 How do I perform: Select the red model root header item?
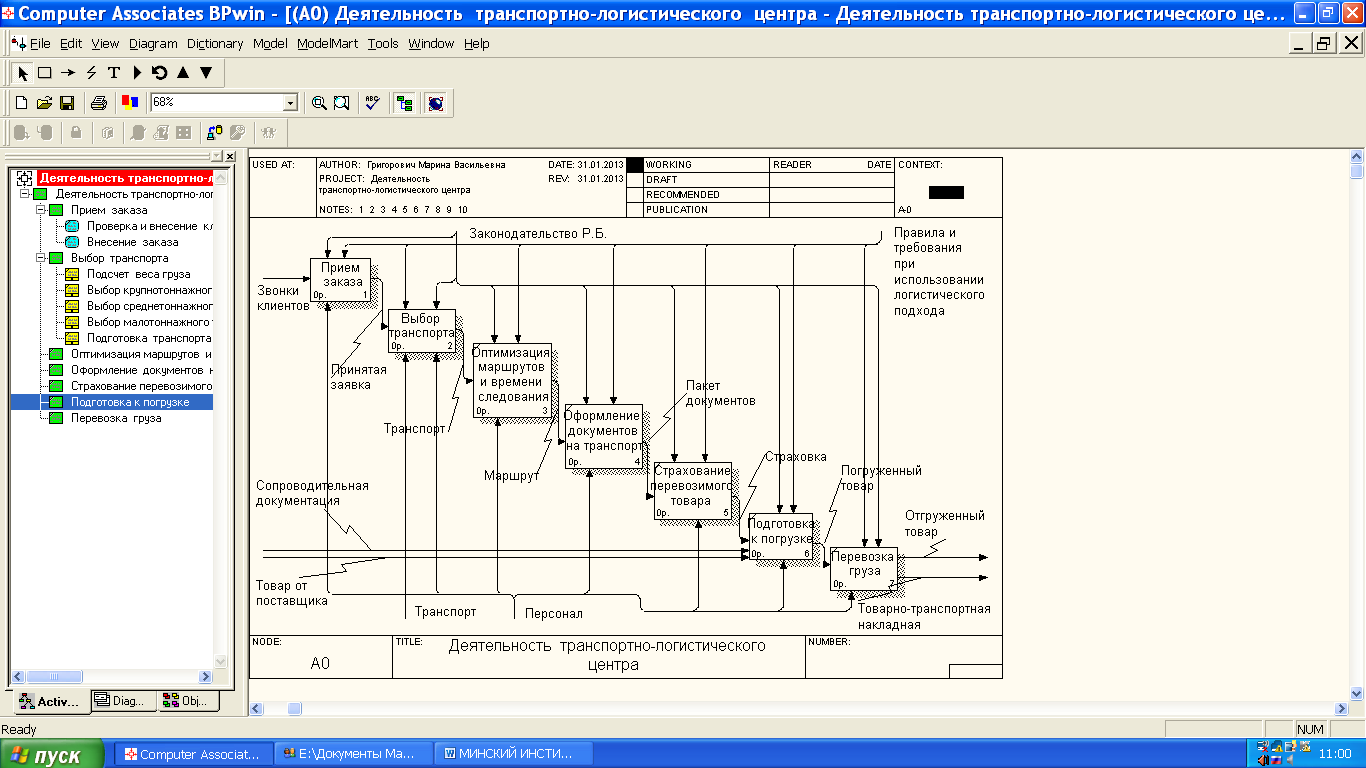click(125, 178)
